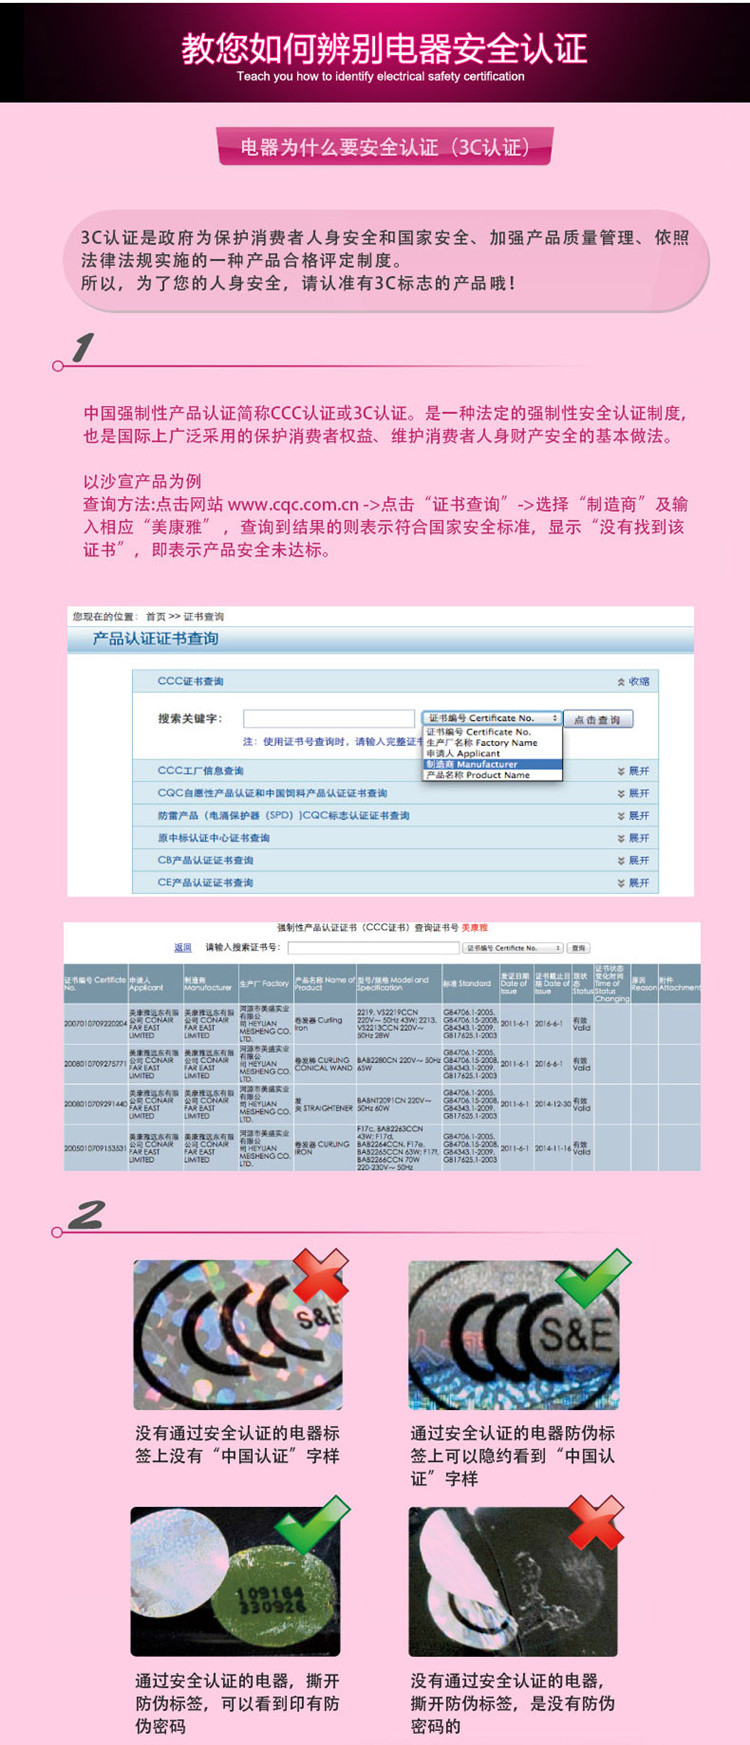
Task: Click the 2014-12-30 expiry date cell
Action: [552, 1104]
